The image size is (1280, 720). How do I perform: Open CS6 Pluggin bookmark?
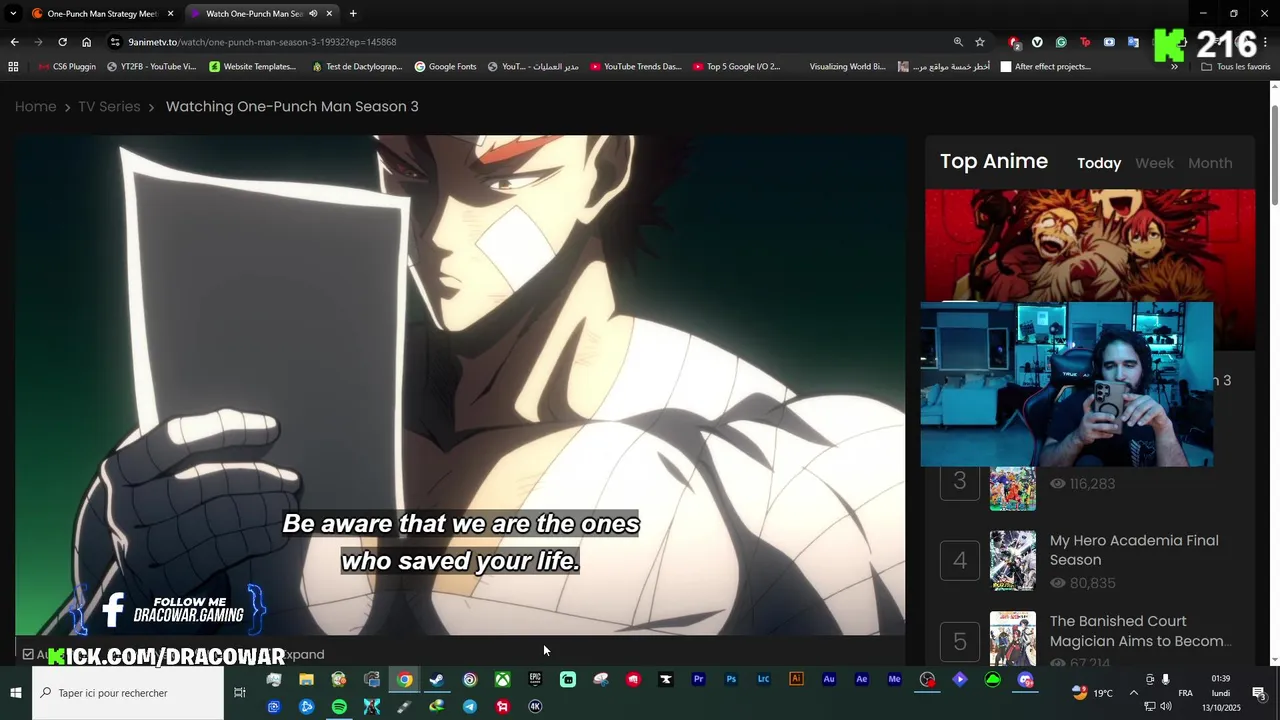point(67,67)
